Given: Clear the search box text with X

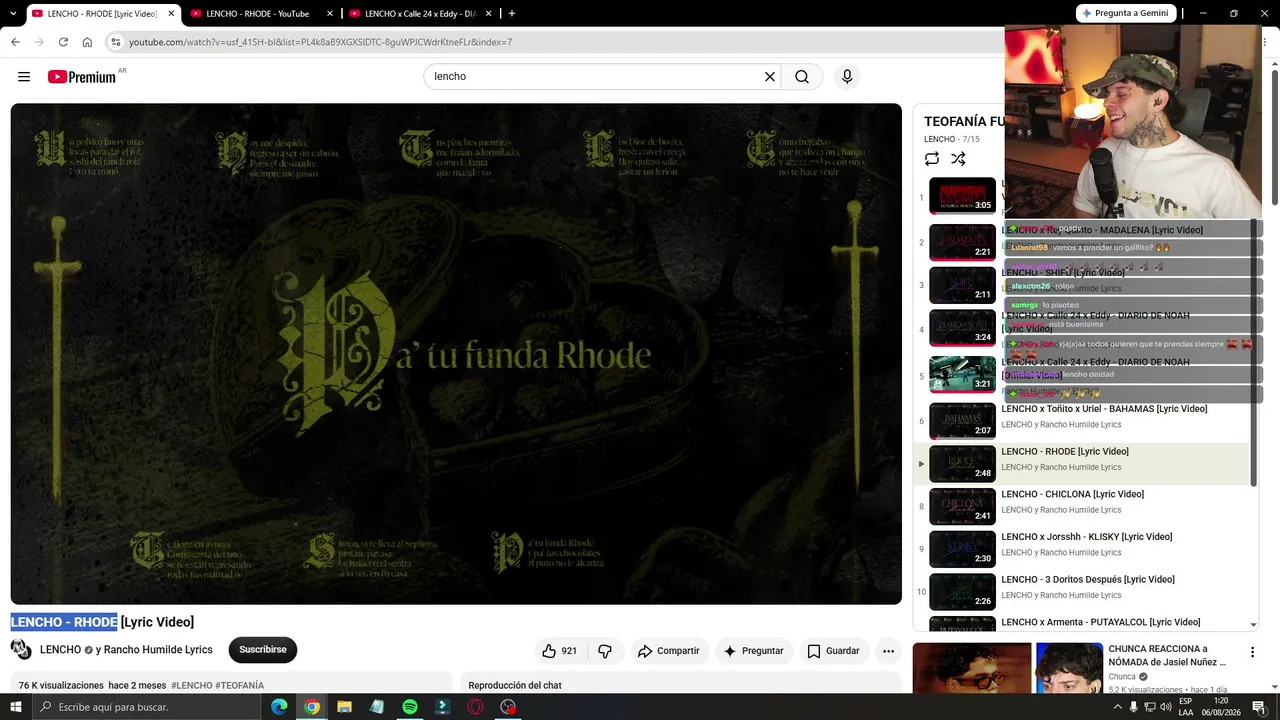Looking at the screenshot, I should point(770,77).
